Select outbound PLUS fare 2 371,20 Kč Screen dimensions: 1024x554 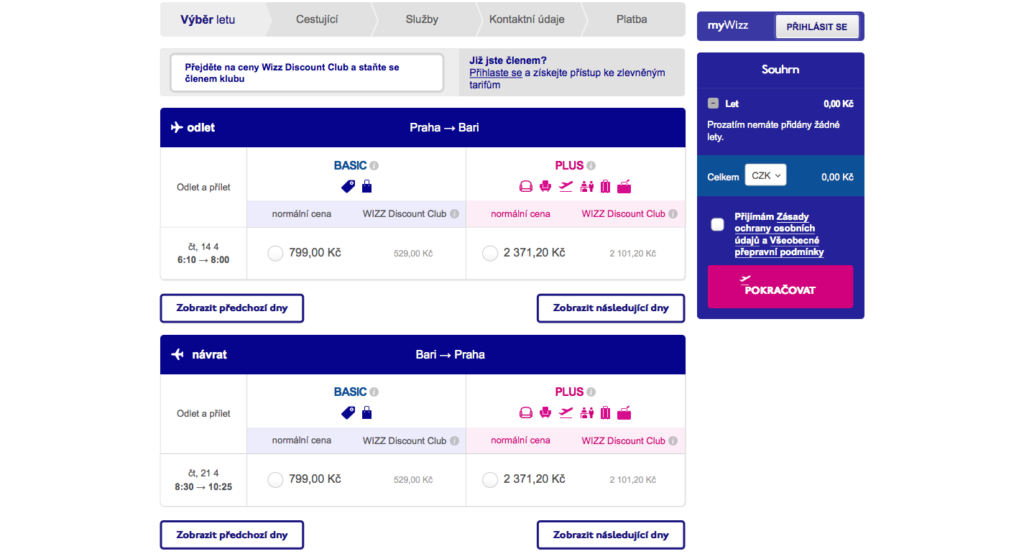click(x=490, y=253)
